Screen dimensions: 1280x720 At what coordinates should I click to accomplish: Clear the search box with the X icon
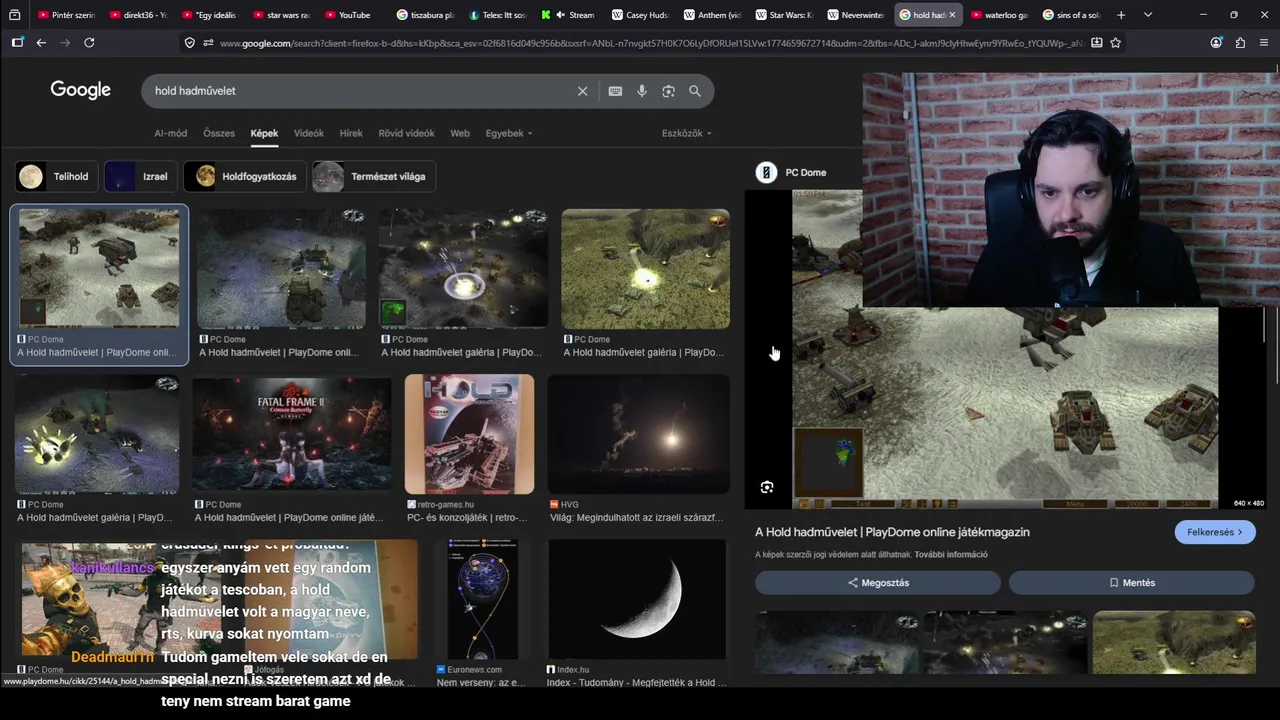[583, 91]
